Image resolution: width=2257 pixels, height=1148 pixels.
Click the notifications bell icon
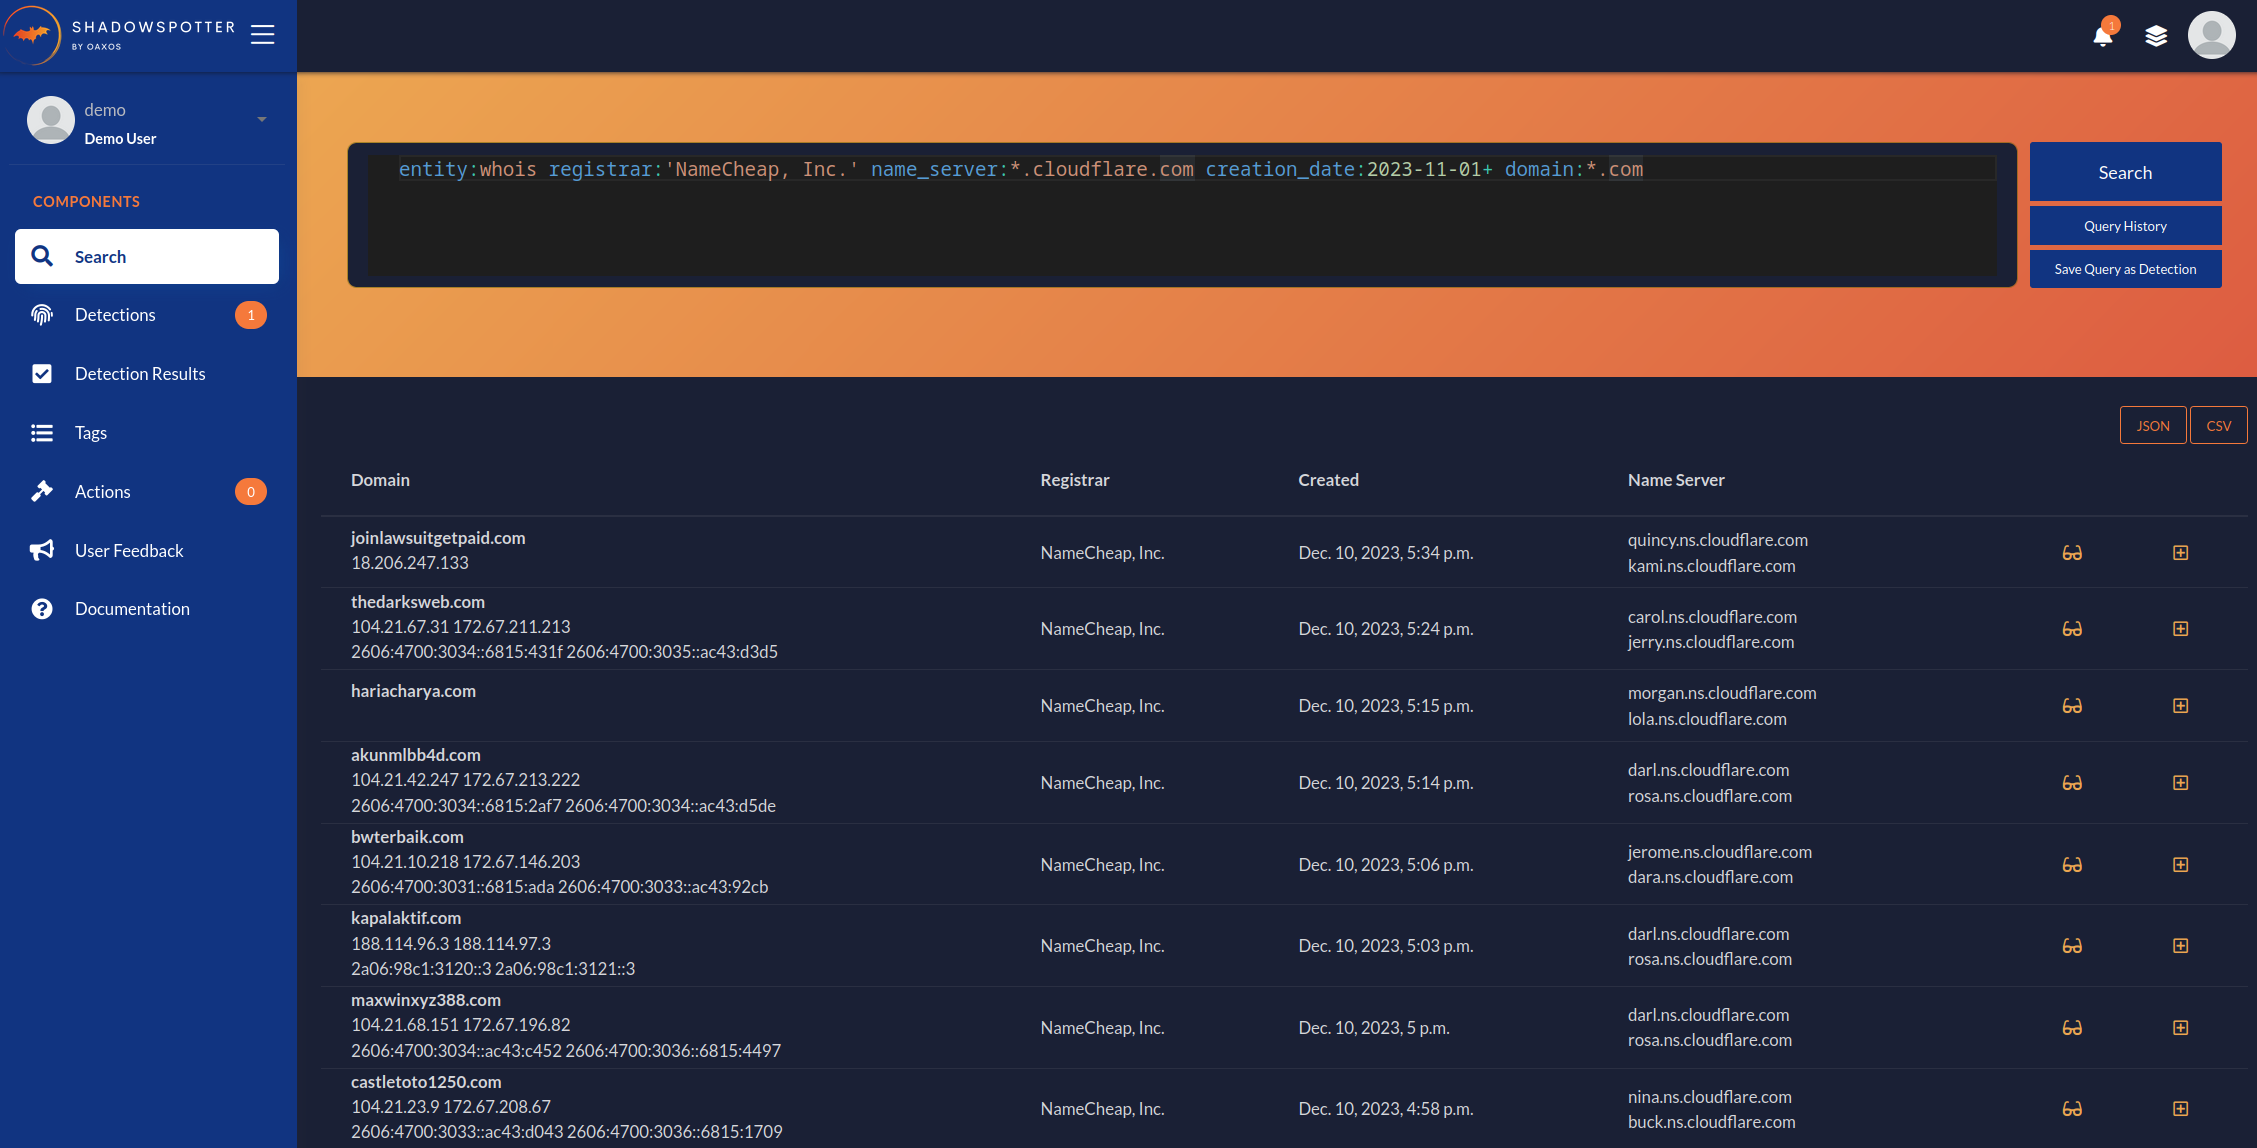(x=2102, y=36)
